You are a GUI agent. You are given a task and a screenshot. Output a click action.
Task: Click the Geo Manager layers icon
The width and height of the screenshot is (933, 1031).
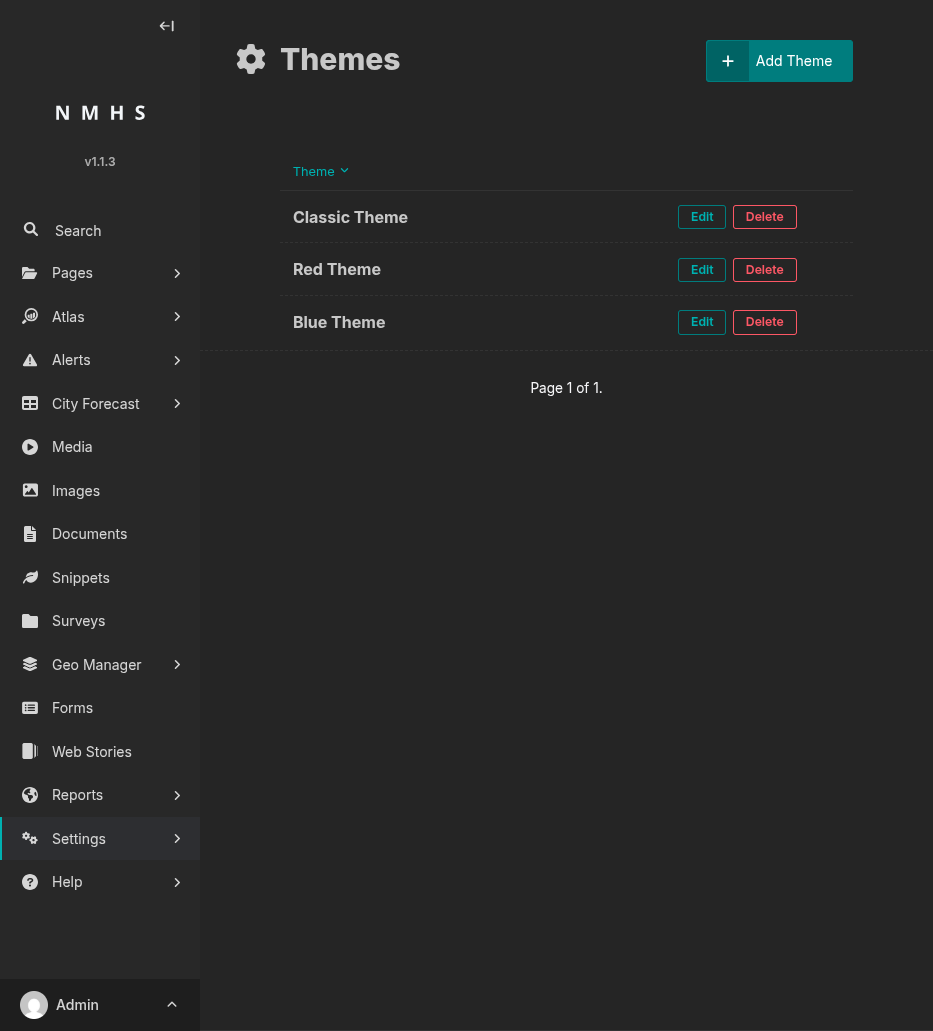click(30, 664)
